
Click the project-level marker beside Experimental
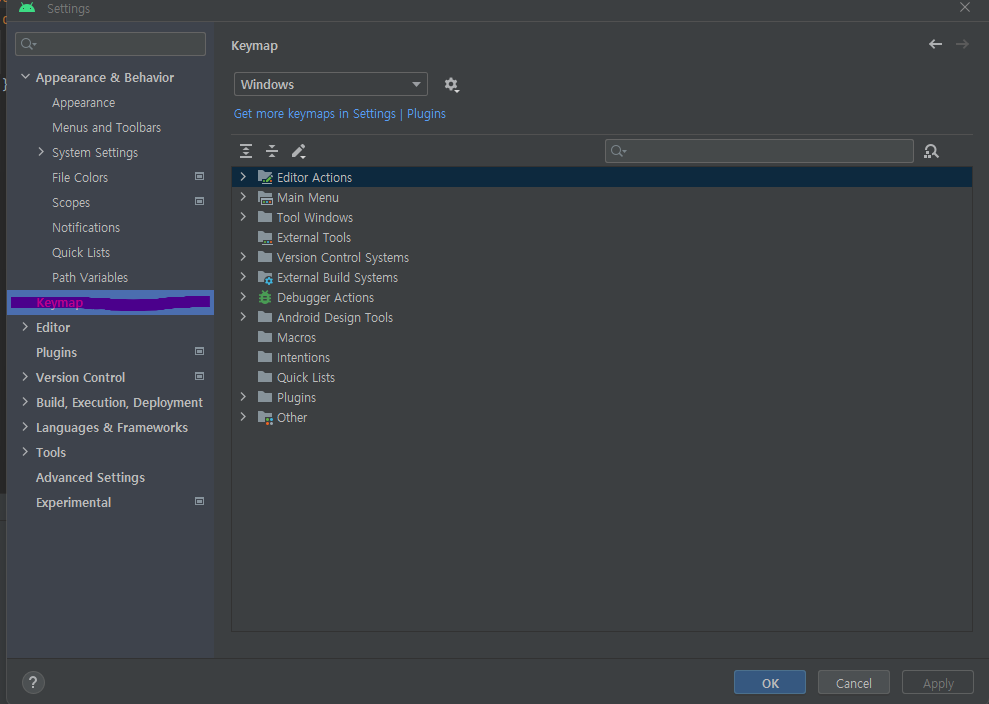click(199, 502)
